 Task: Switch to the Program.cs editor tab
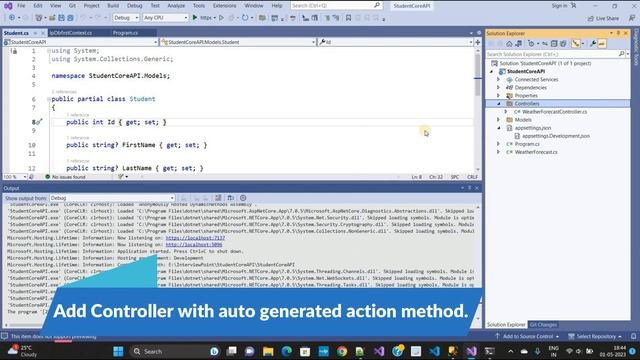(125, 33)
